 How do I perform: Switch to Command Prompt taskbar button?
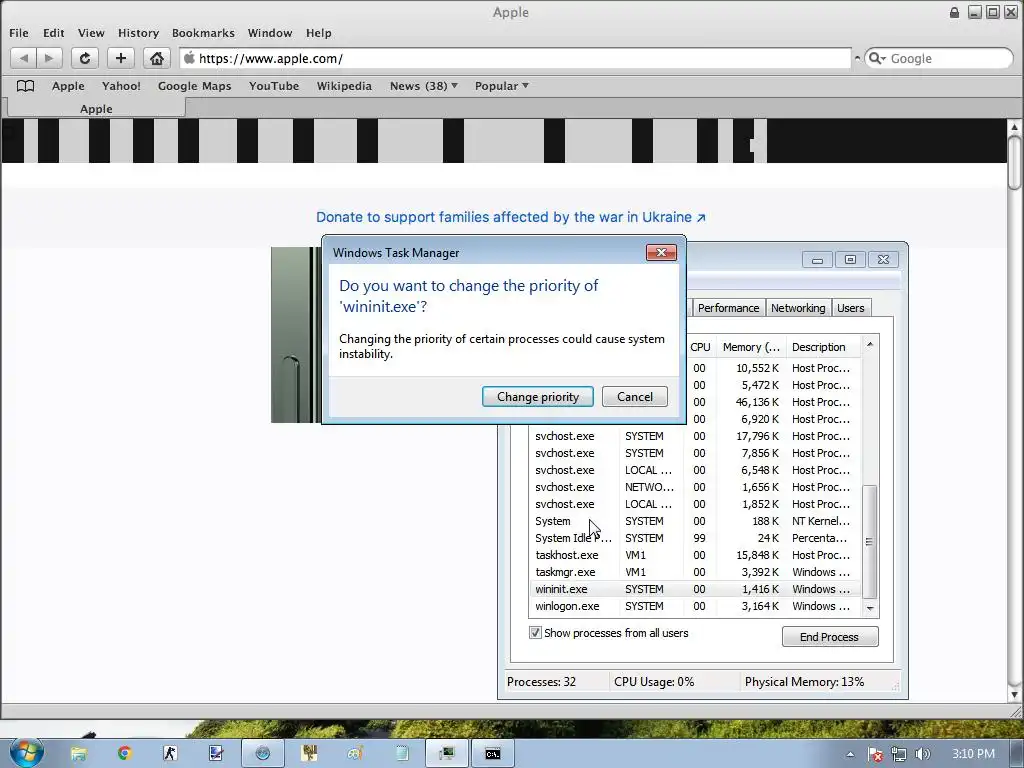[x=493, y=754]
